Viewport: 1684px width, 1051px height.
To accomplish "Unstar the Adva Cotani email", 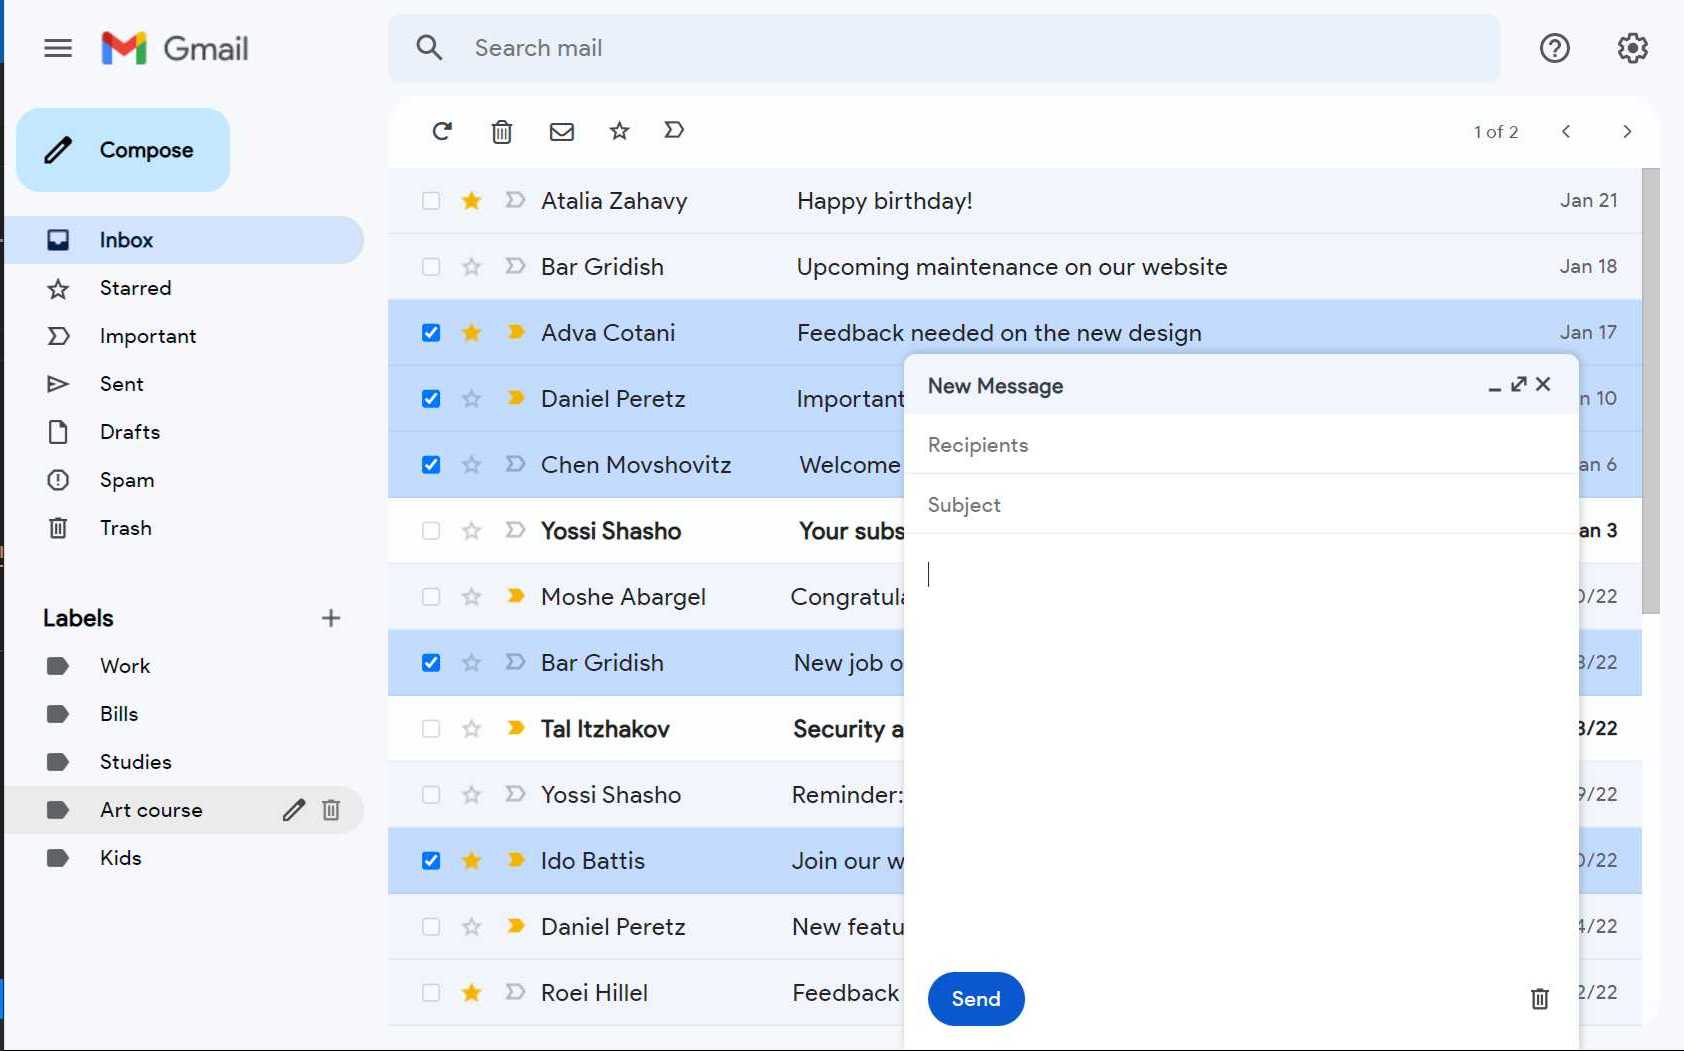I will 471,333.
